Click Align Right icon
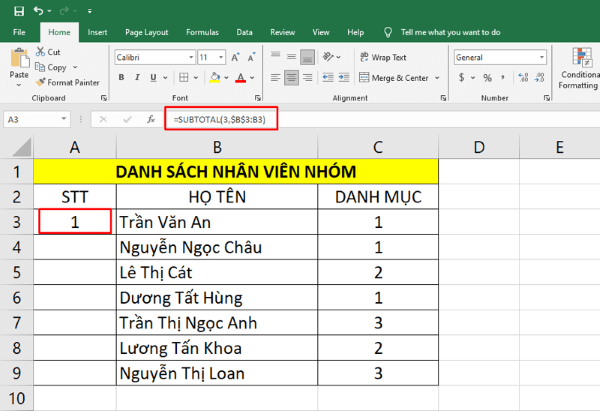Viewport: 600px width, 411px height. (x=307, y=78)
